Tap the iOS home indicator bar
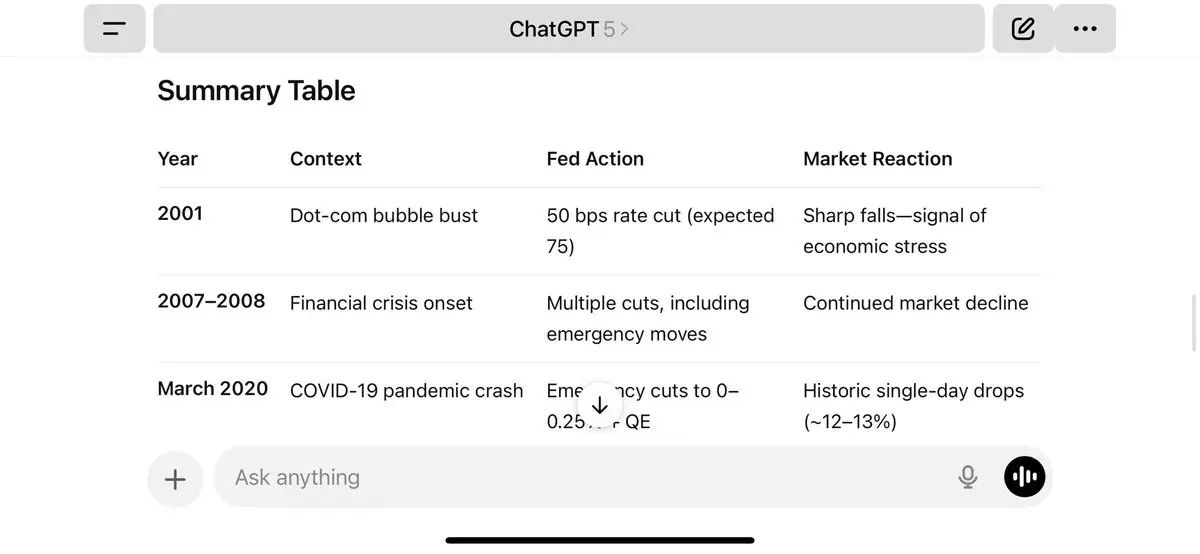Viewport: 1200px width, 554px height. pyautogui.click(x=600, y=540)
